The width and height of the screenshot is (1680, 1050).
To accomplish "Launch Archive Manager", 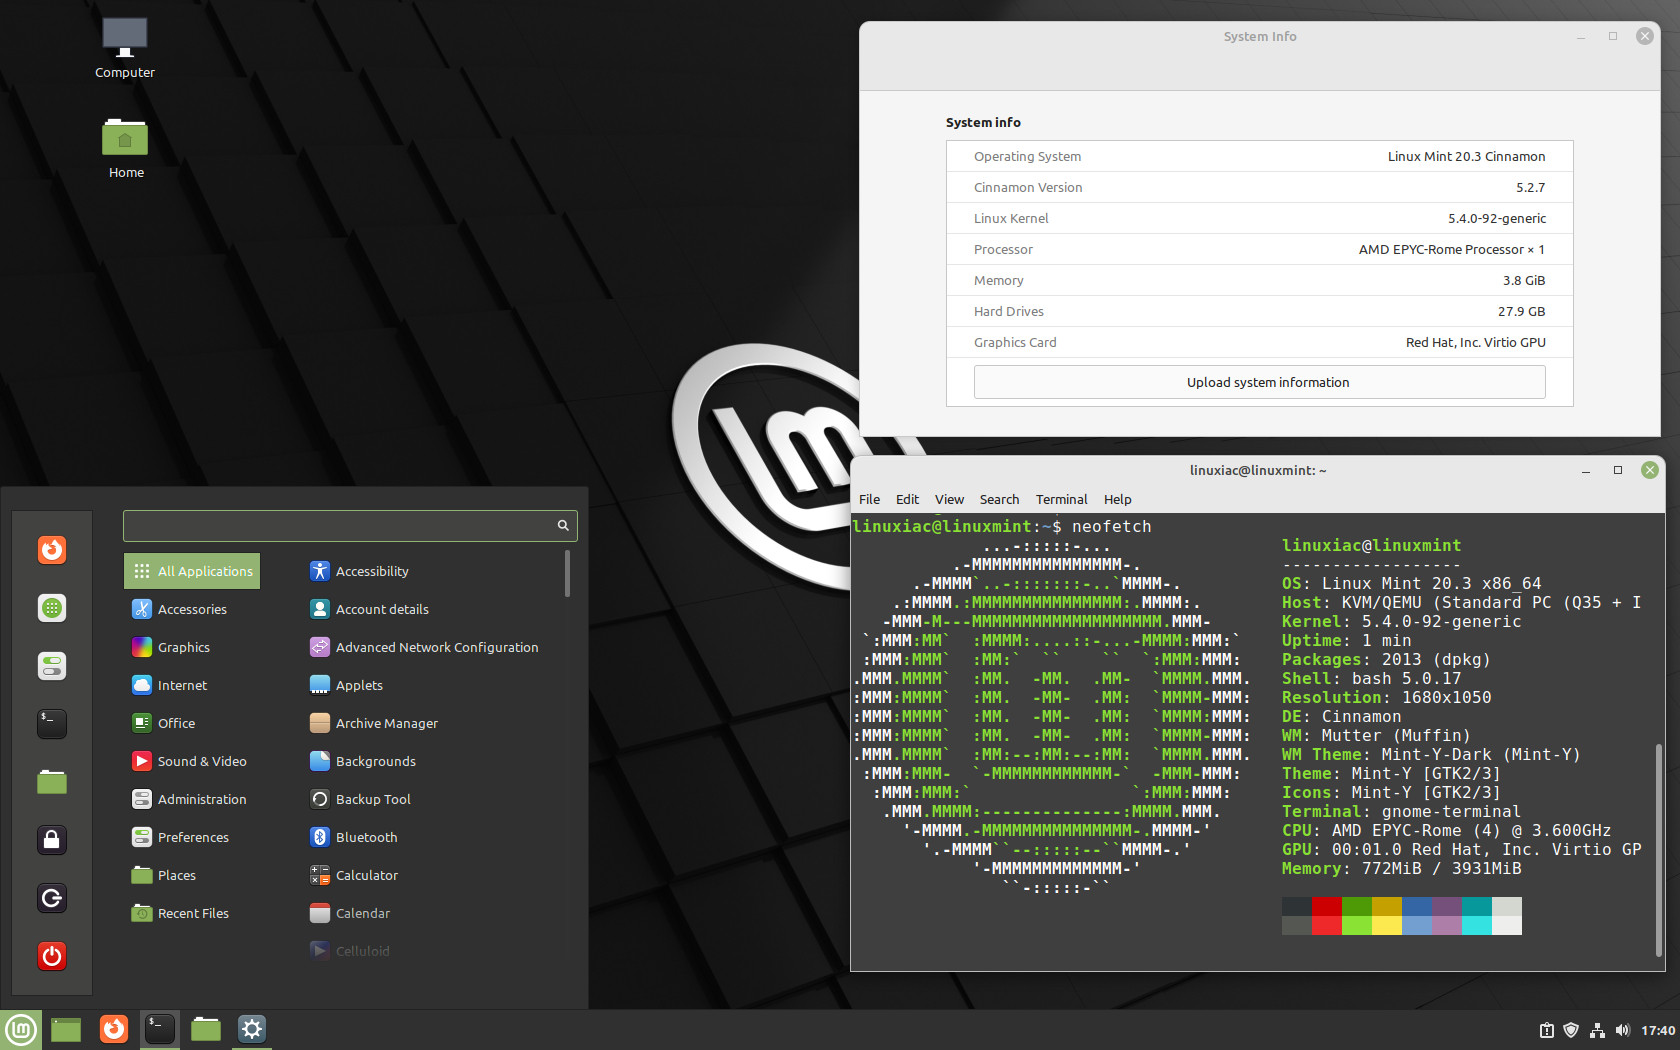I will [x=374, y=723].
